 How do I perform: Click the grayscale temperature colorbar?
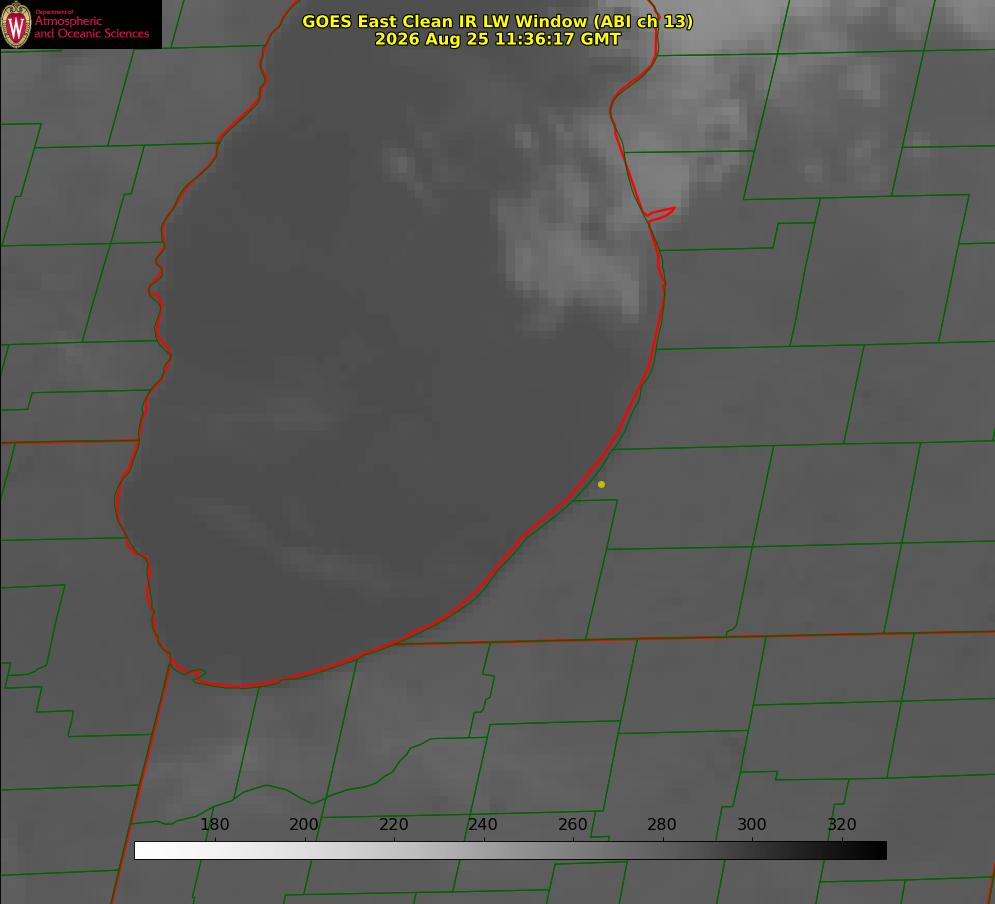pyautogui.click(x=510, y=851)
